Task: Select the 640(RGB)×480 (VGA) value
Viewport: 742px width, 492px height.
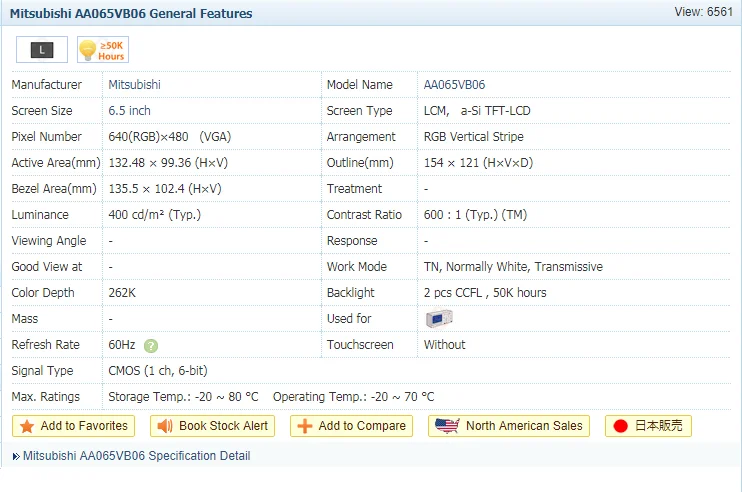Action: (x=169, y=137)
